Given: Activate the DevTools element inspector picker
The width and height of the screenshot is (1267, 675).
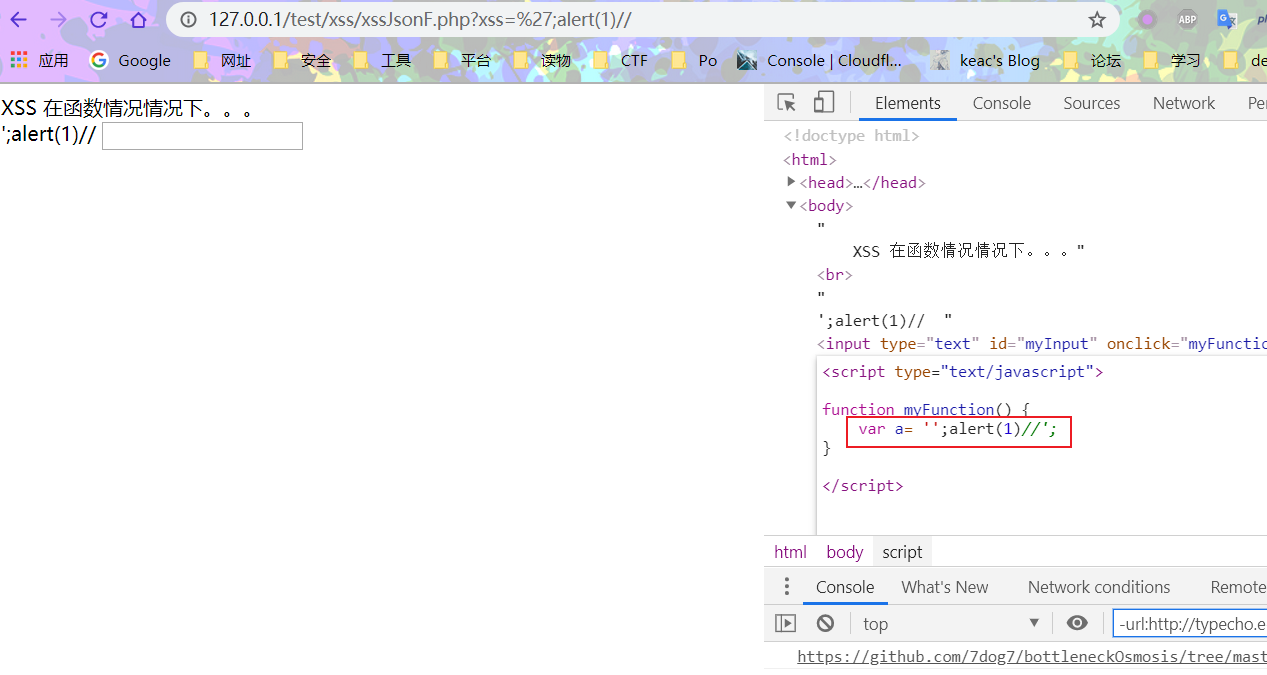Looking at the screenshot, I should (787, 103).
